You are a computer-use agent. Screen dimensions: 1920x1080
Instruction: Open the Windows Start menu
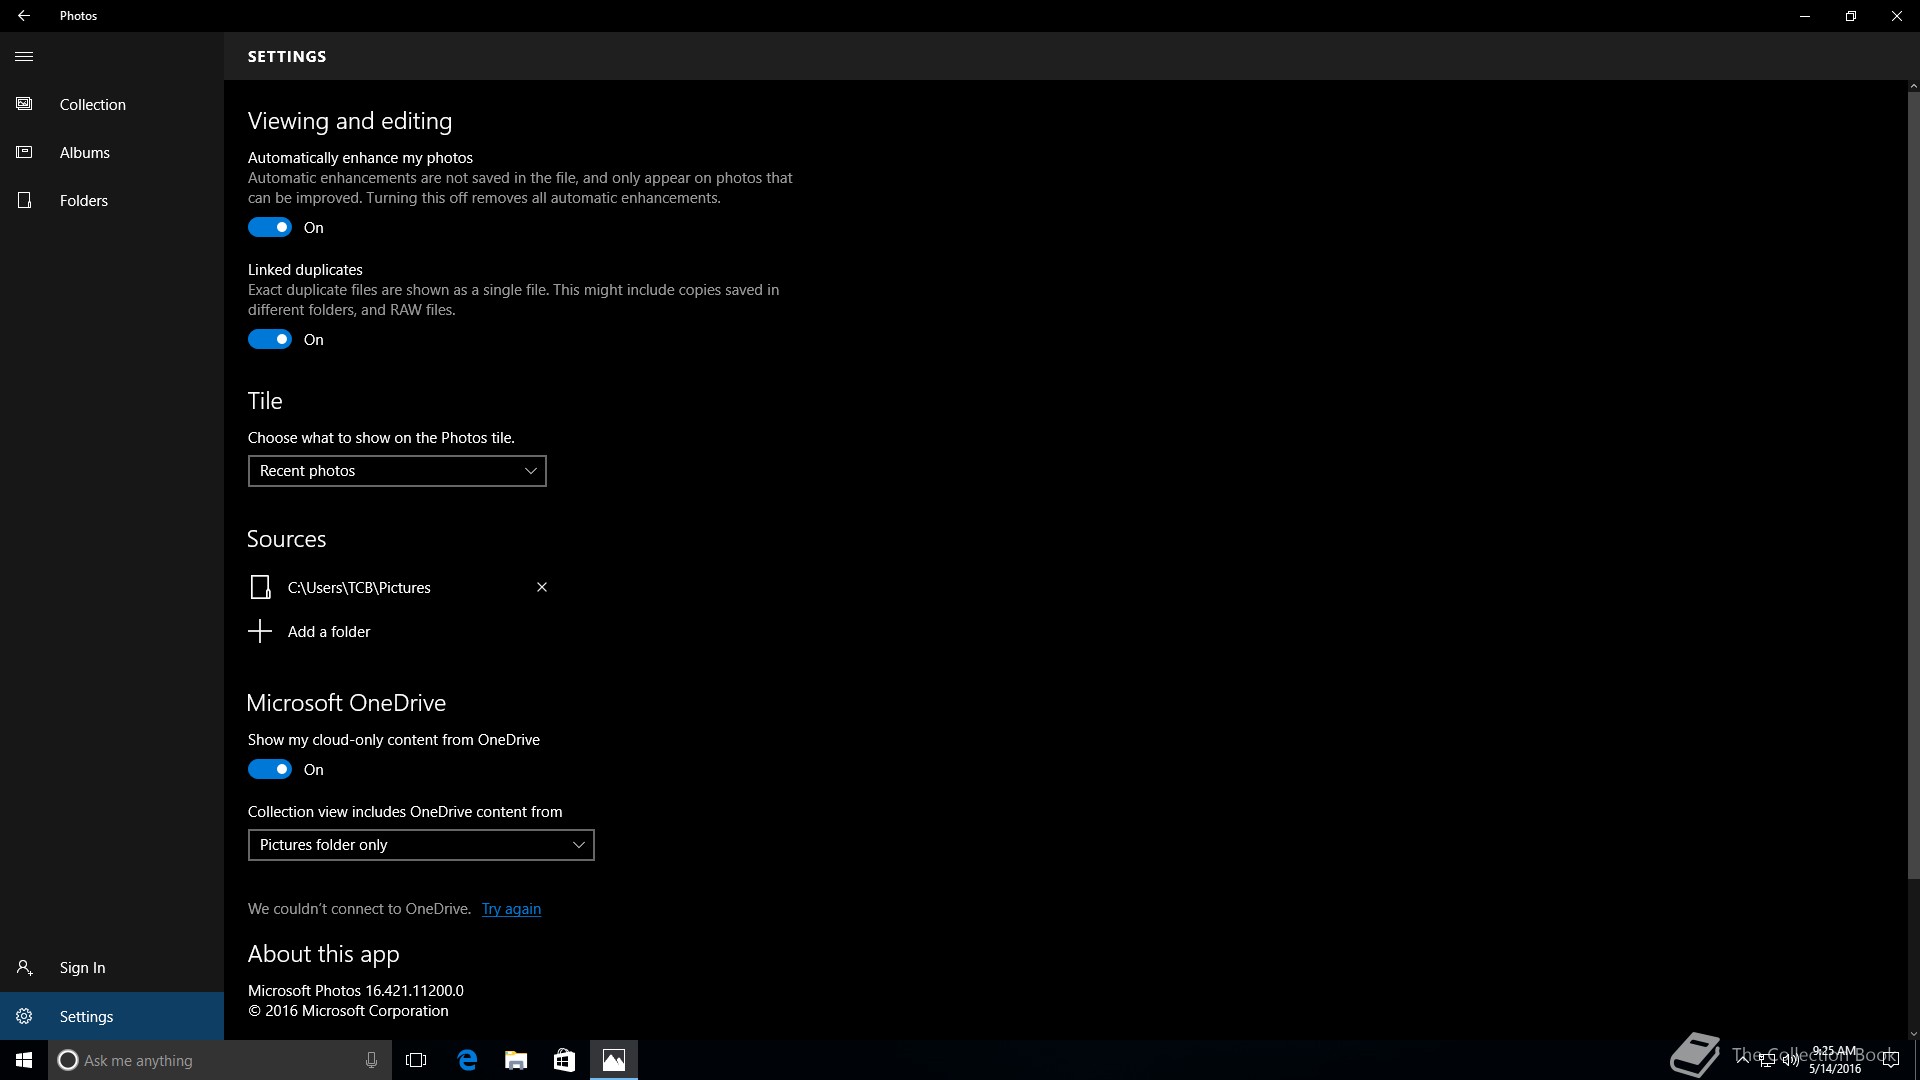coord(24,1060)
